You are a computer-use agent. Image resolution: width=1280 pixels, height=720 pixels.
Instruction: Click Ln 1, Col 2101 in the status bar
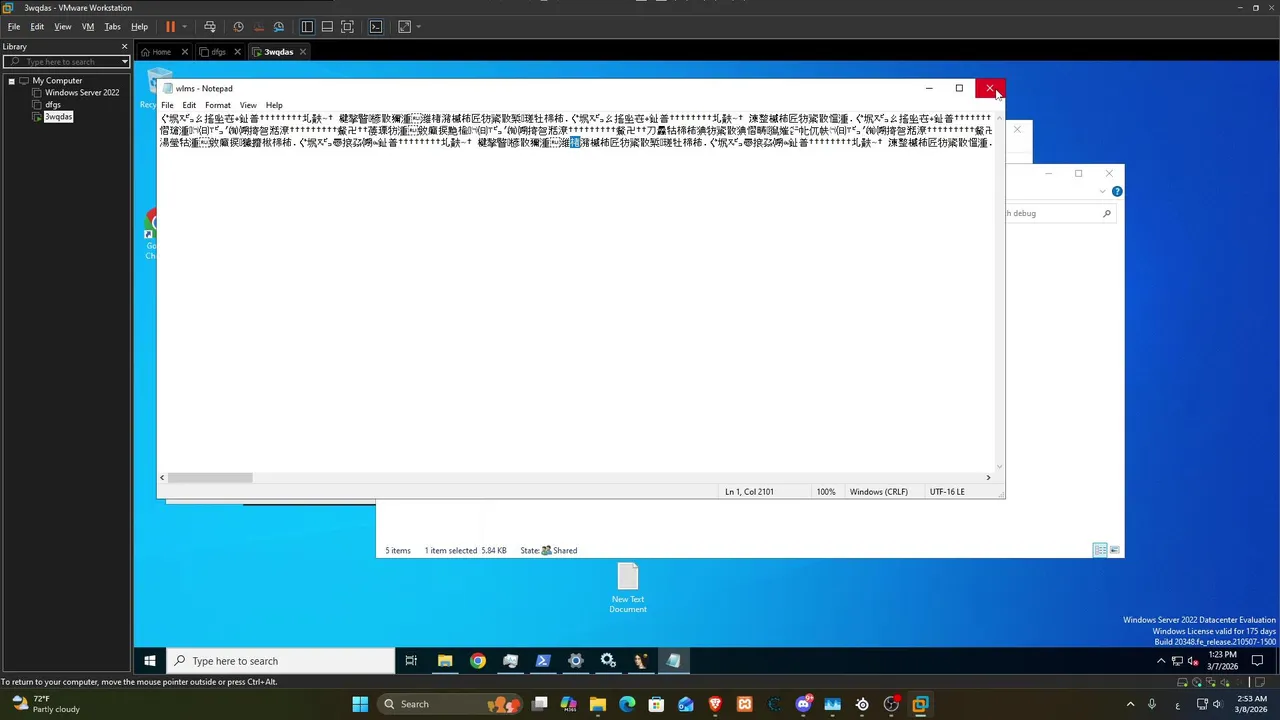pyautogui.click(x=749, y=492)
